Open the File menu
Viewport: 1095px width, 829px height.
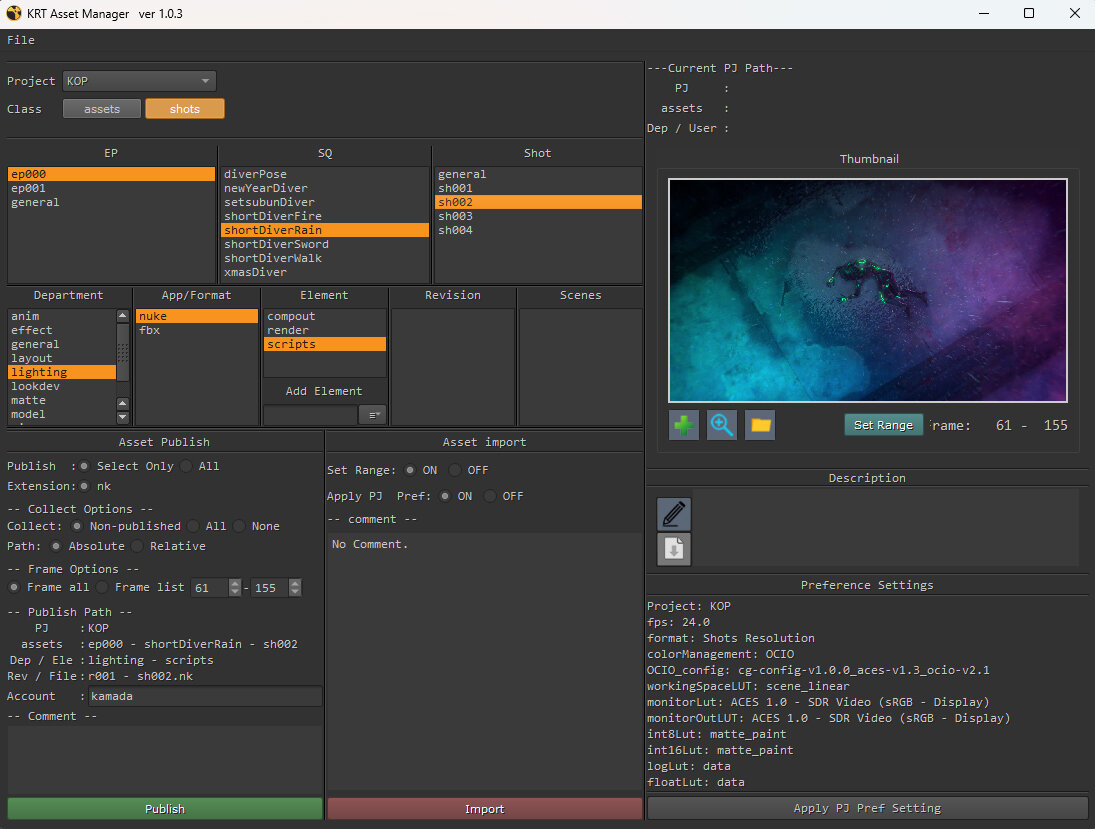pyautogui.click(x=21, y=40)
